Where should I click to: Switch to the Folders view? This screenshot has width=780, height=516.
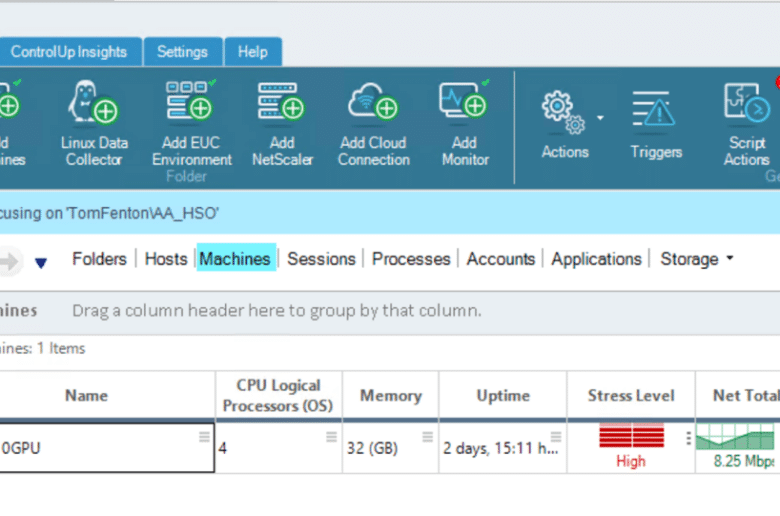tap(99, 259)
